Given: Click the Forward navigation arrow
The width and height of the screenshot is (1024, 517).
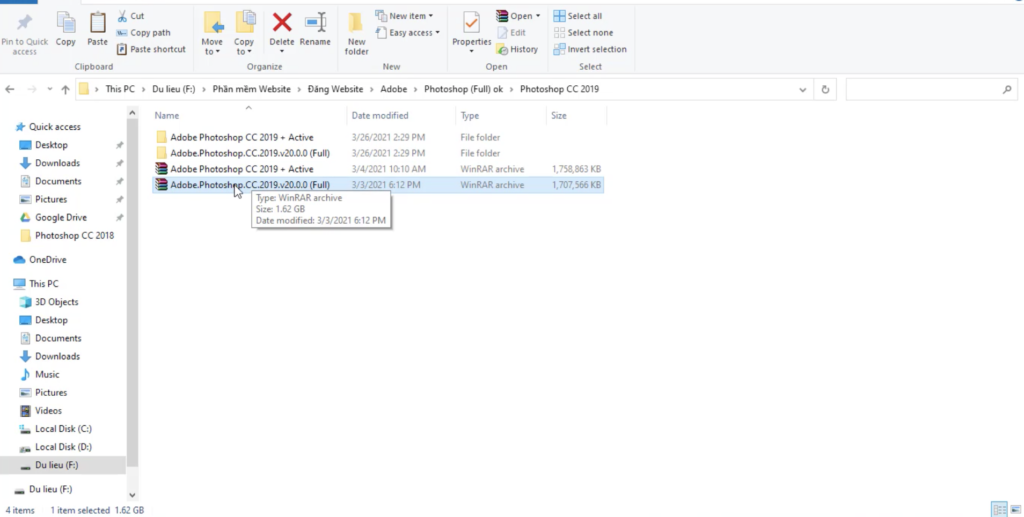Looking at the screenshot, I should [x=31, y=89].
